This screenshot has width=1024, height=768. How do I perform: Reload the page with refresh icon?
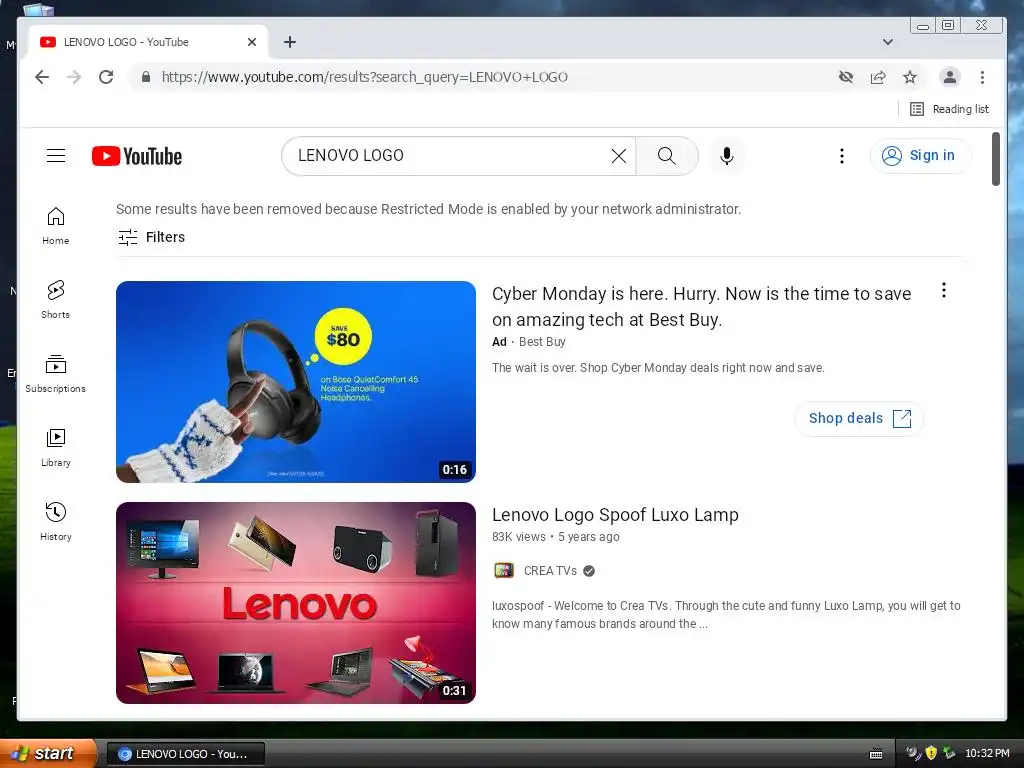pyautogui.click(x=106, y=77)
